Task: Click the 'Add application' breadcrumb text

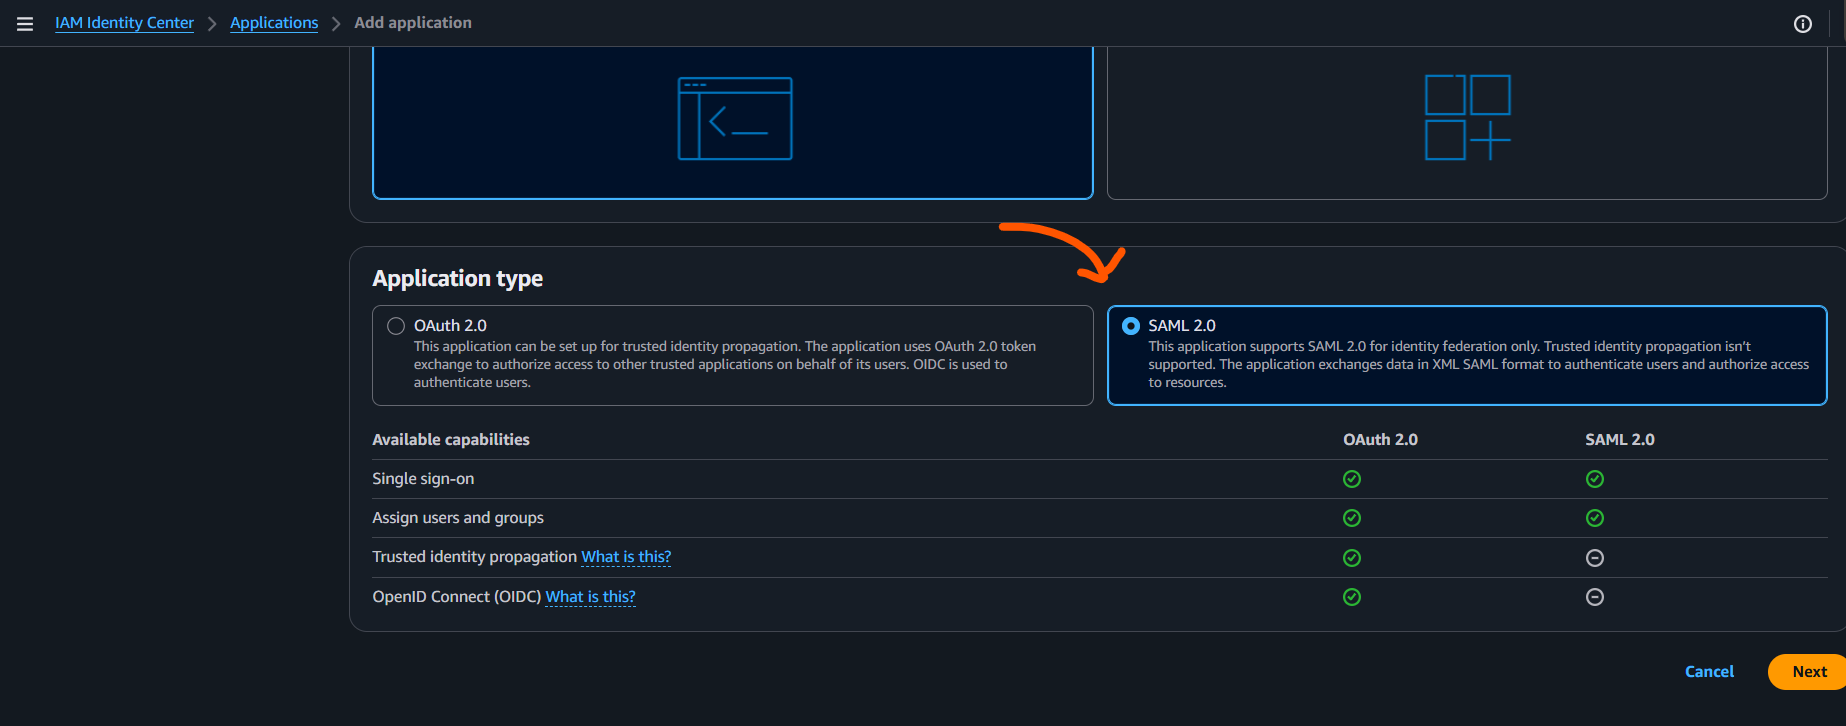Action: click(x=413, y=23)
